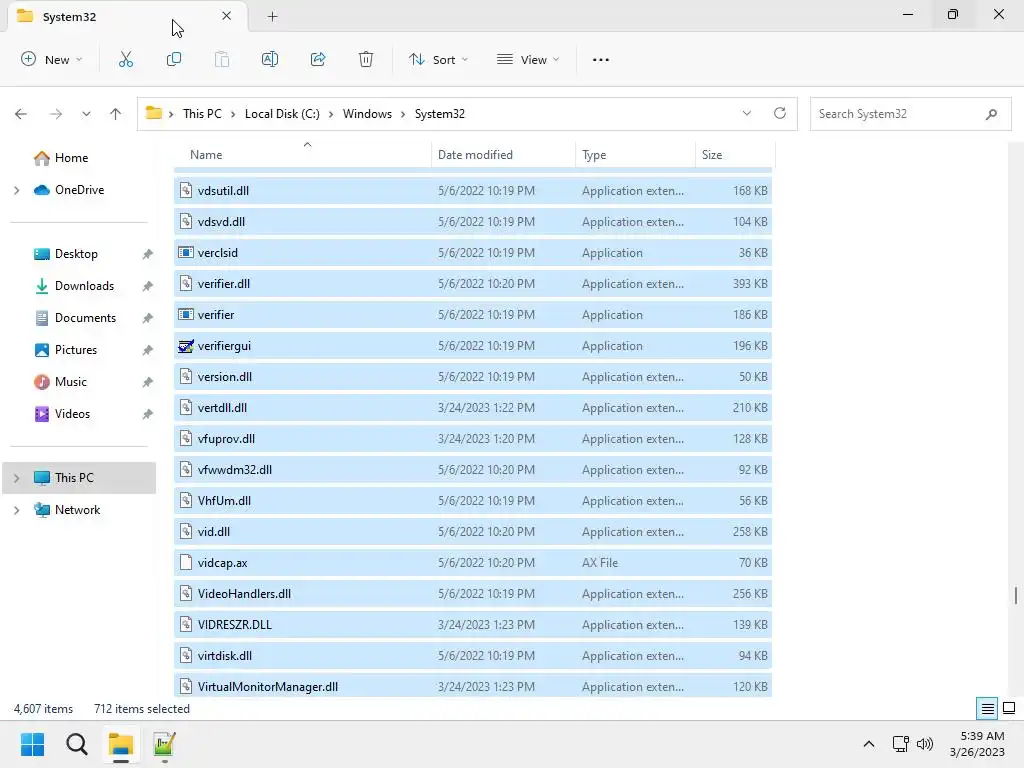
Task: Click the Copy icon in toolbar
Action: click(174, 59)
